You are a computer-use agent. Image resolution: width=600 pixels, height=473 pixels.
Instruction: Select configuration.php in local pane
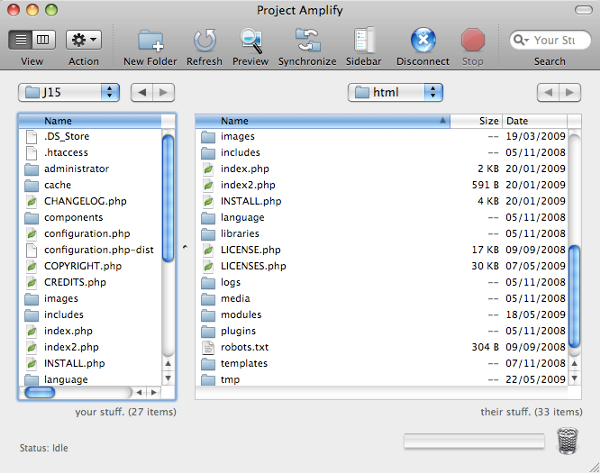pyautogui.click(x=90, y=233)
